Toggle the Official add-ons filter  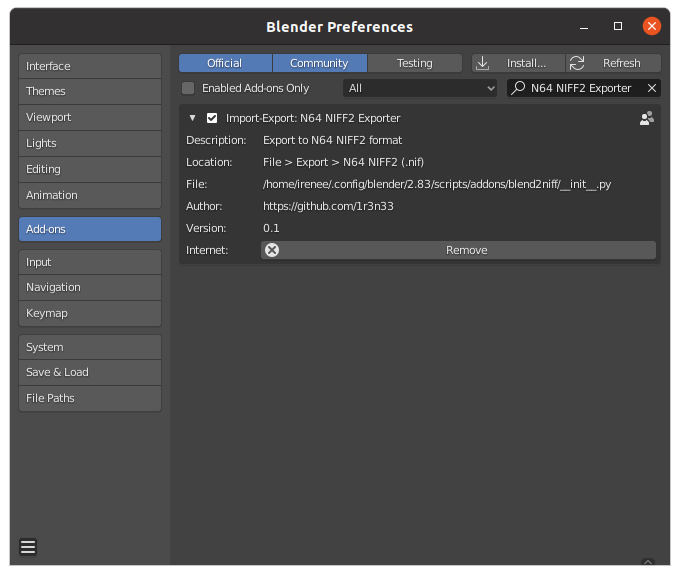tap(225, 63)
